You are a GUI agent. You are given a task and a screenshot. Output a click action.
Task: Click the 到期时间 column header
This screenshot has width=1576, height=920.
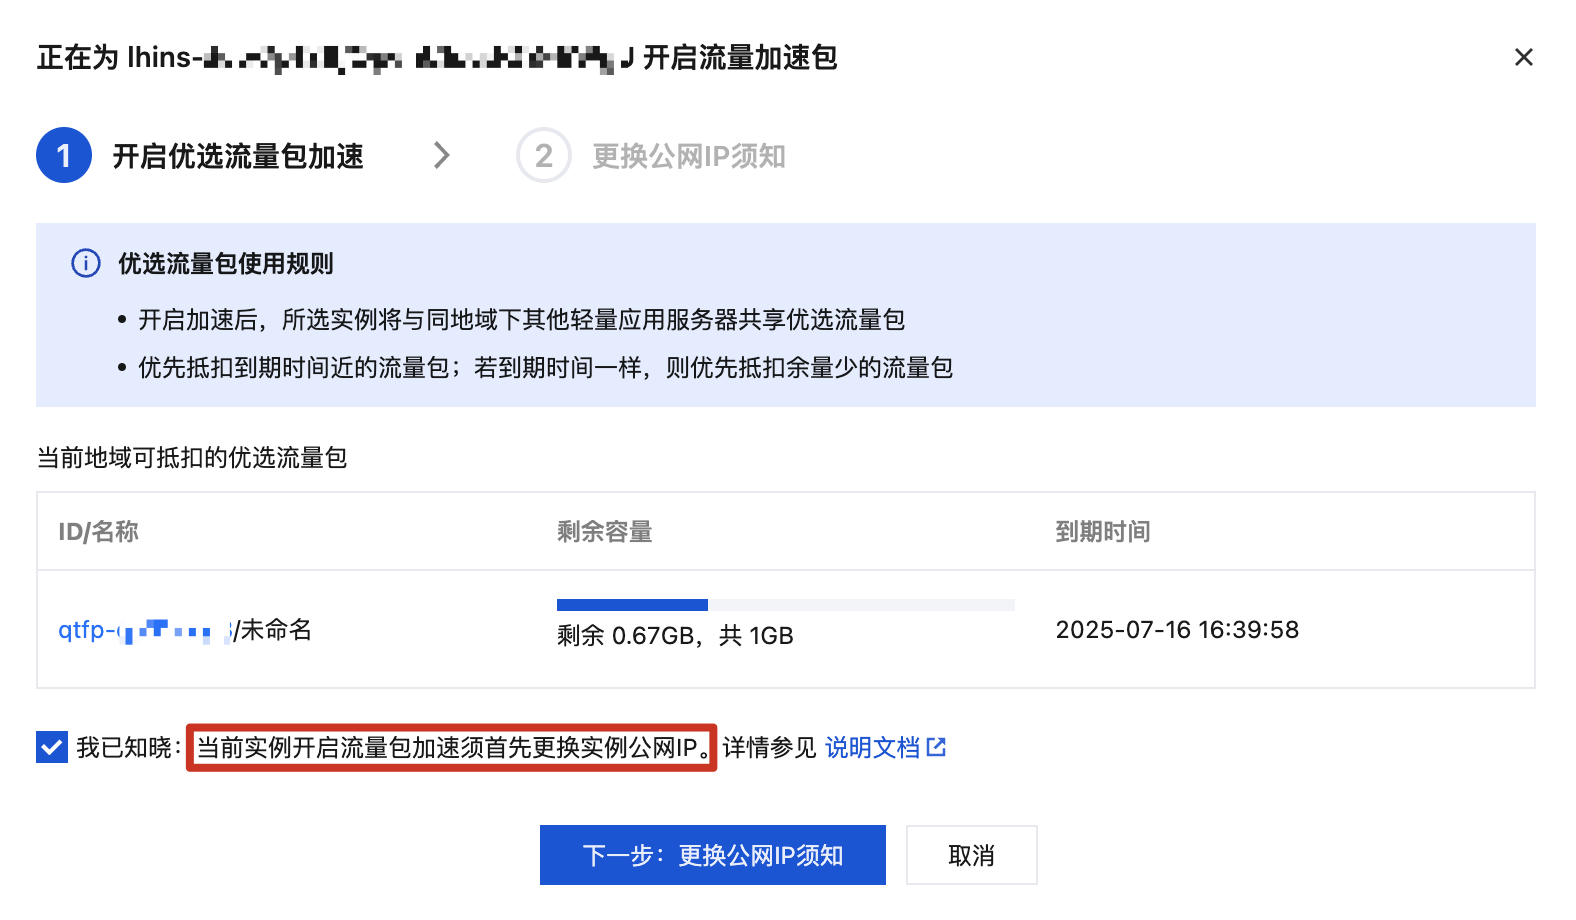1102,531
